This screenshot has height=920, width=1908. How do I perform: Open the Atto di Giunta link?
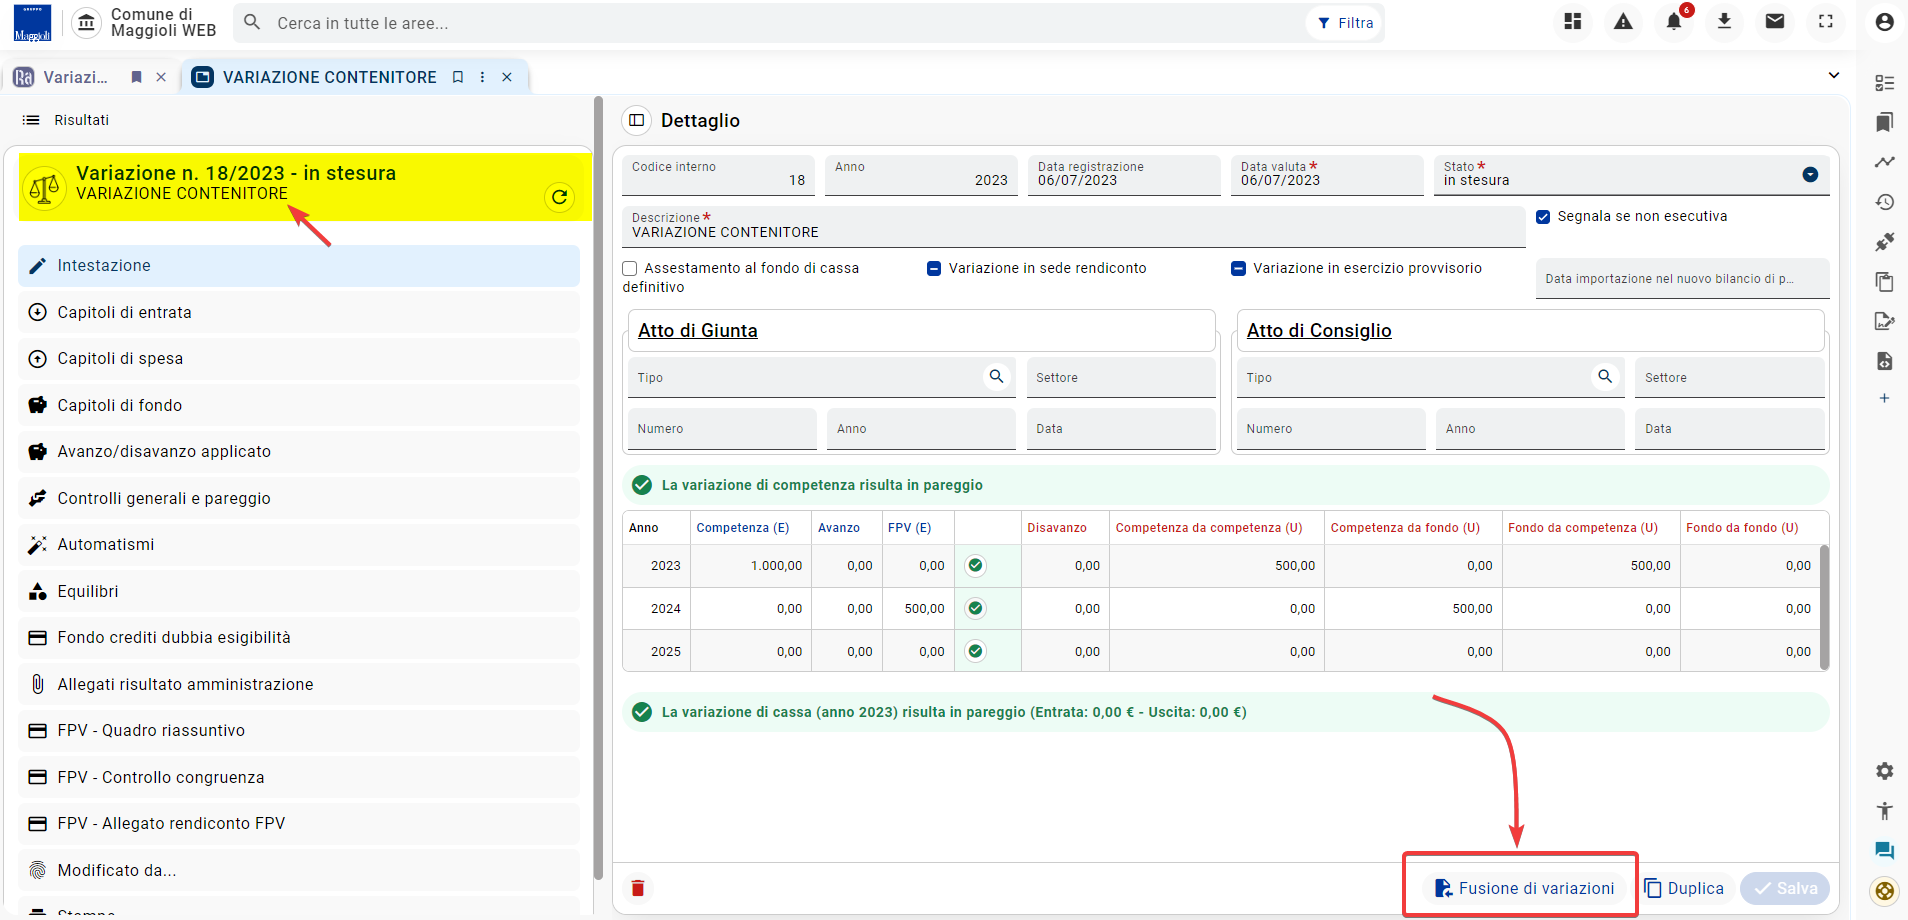698,331
